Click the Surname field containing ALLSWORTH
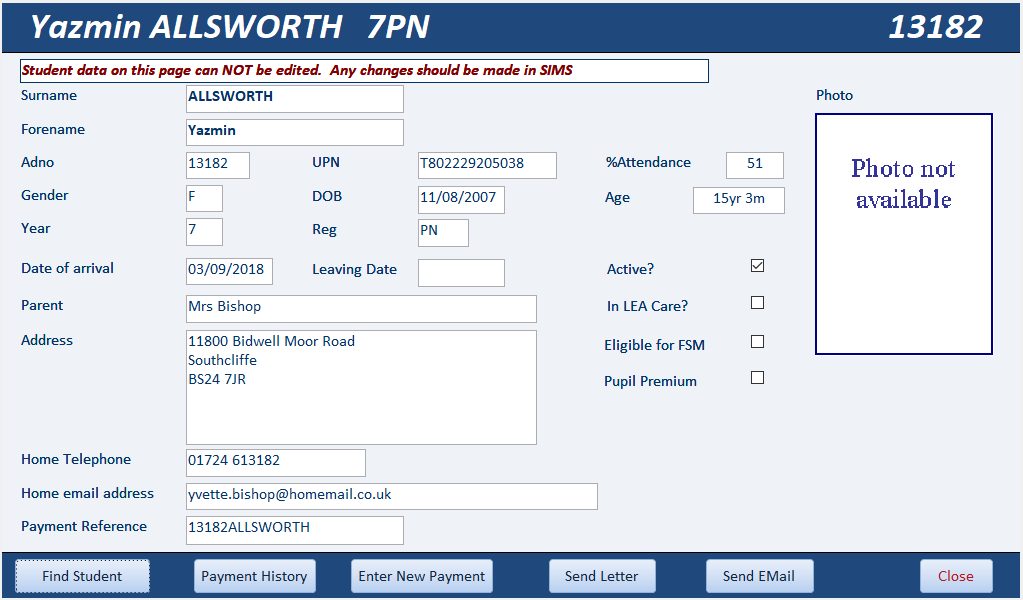Image resolution: width=1023 pixels, height=600 pixels. [295, 99]
